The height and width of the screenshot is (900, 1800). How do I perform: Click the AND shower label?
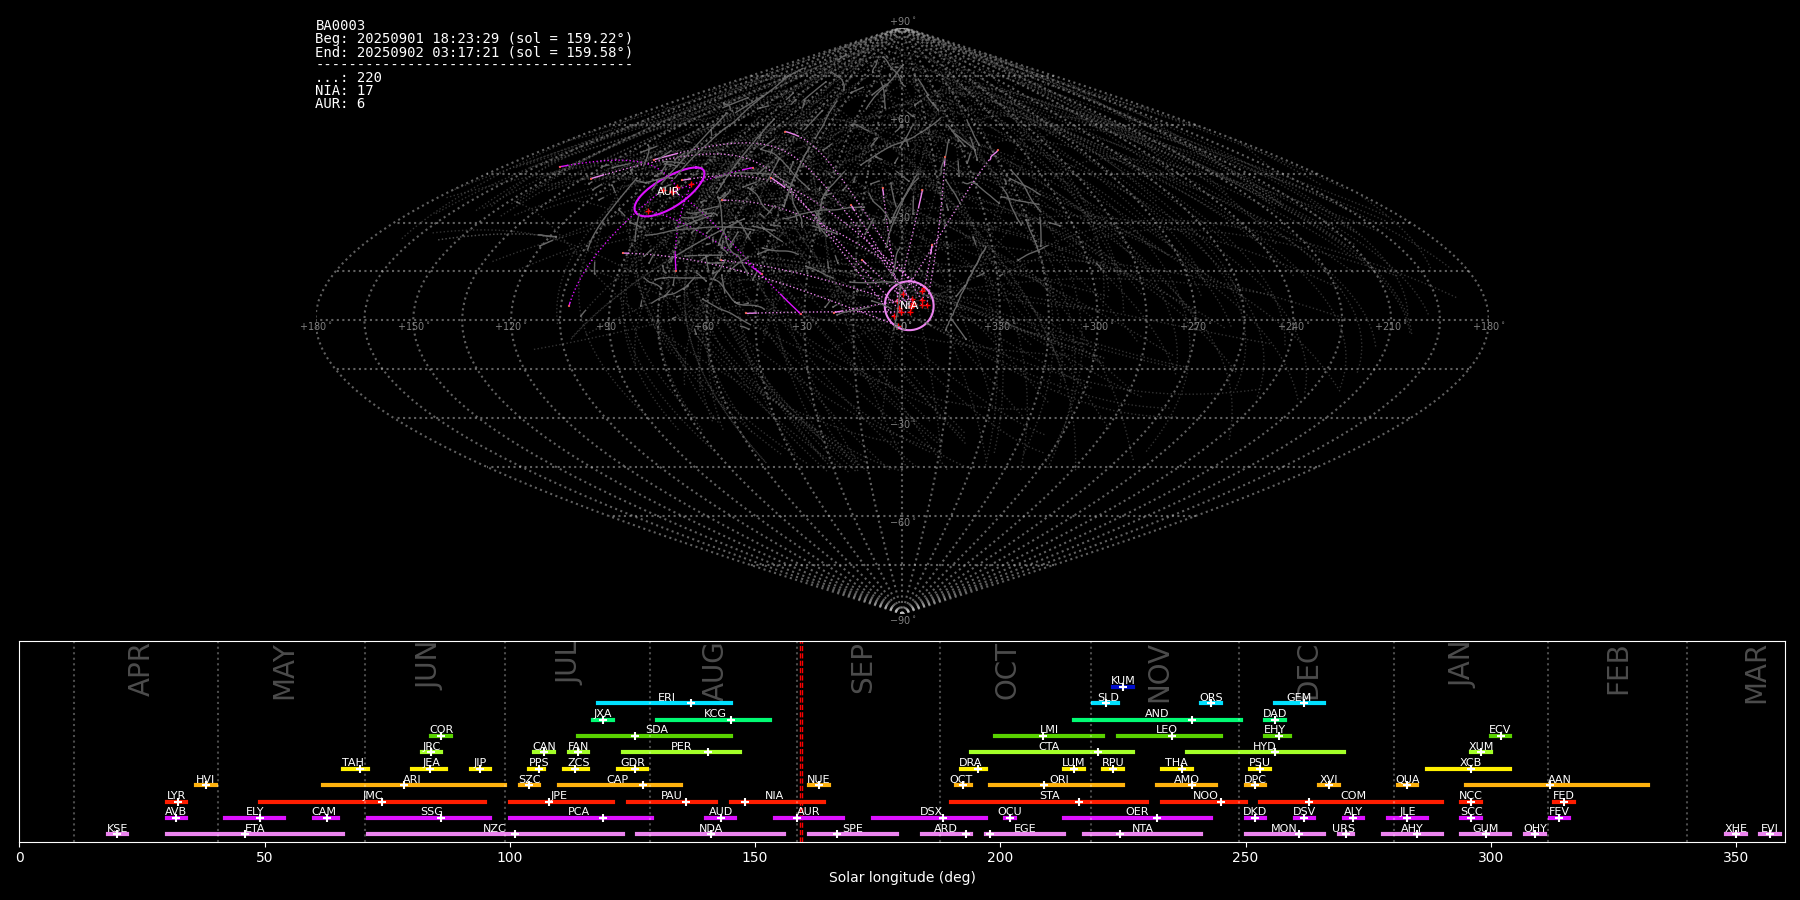pyautogui.click(x=1157, y=714)
